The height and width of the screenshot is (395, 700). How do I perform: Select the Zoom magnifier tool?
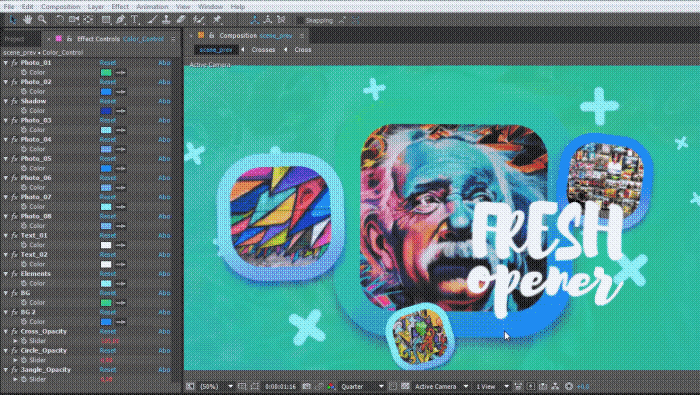[42, 20]
